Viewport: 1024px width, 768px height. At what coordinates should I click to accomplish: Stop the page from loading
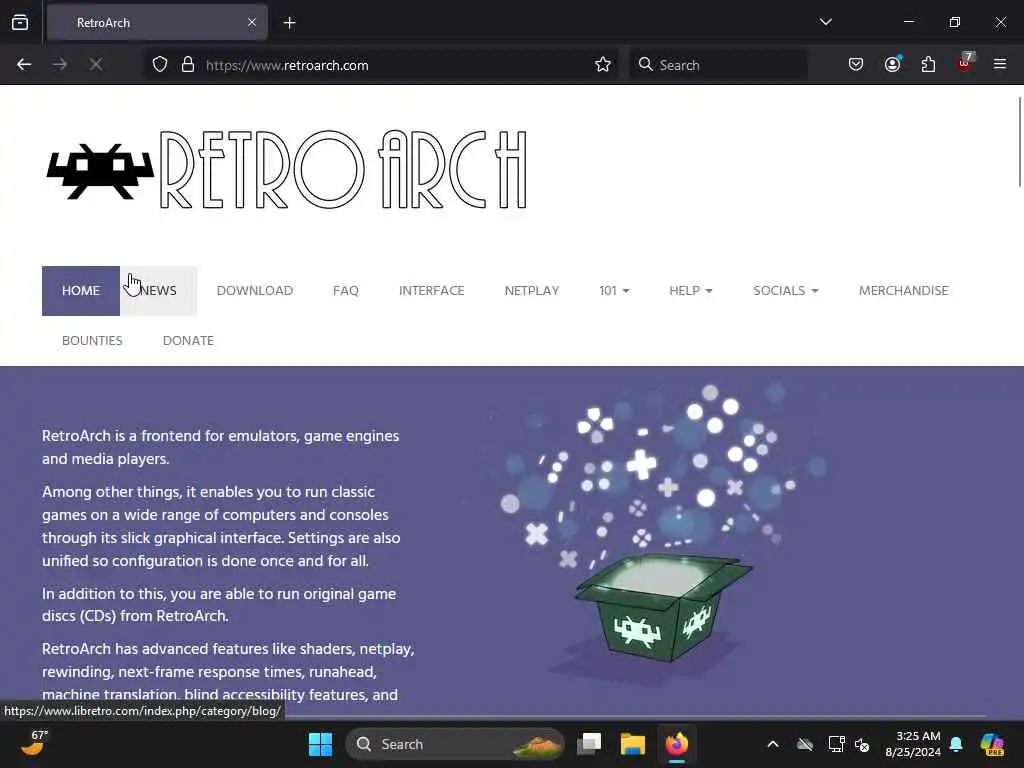click(x=96, y=65)
